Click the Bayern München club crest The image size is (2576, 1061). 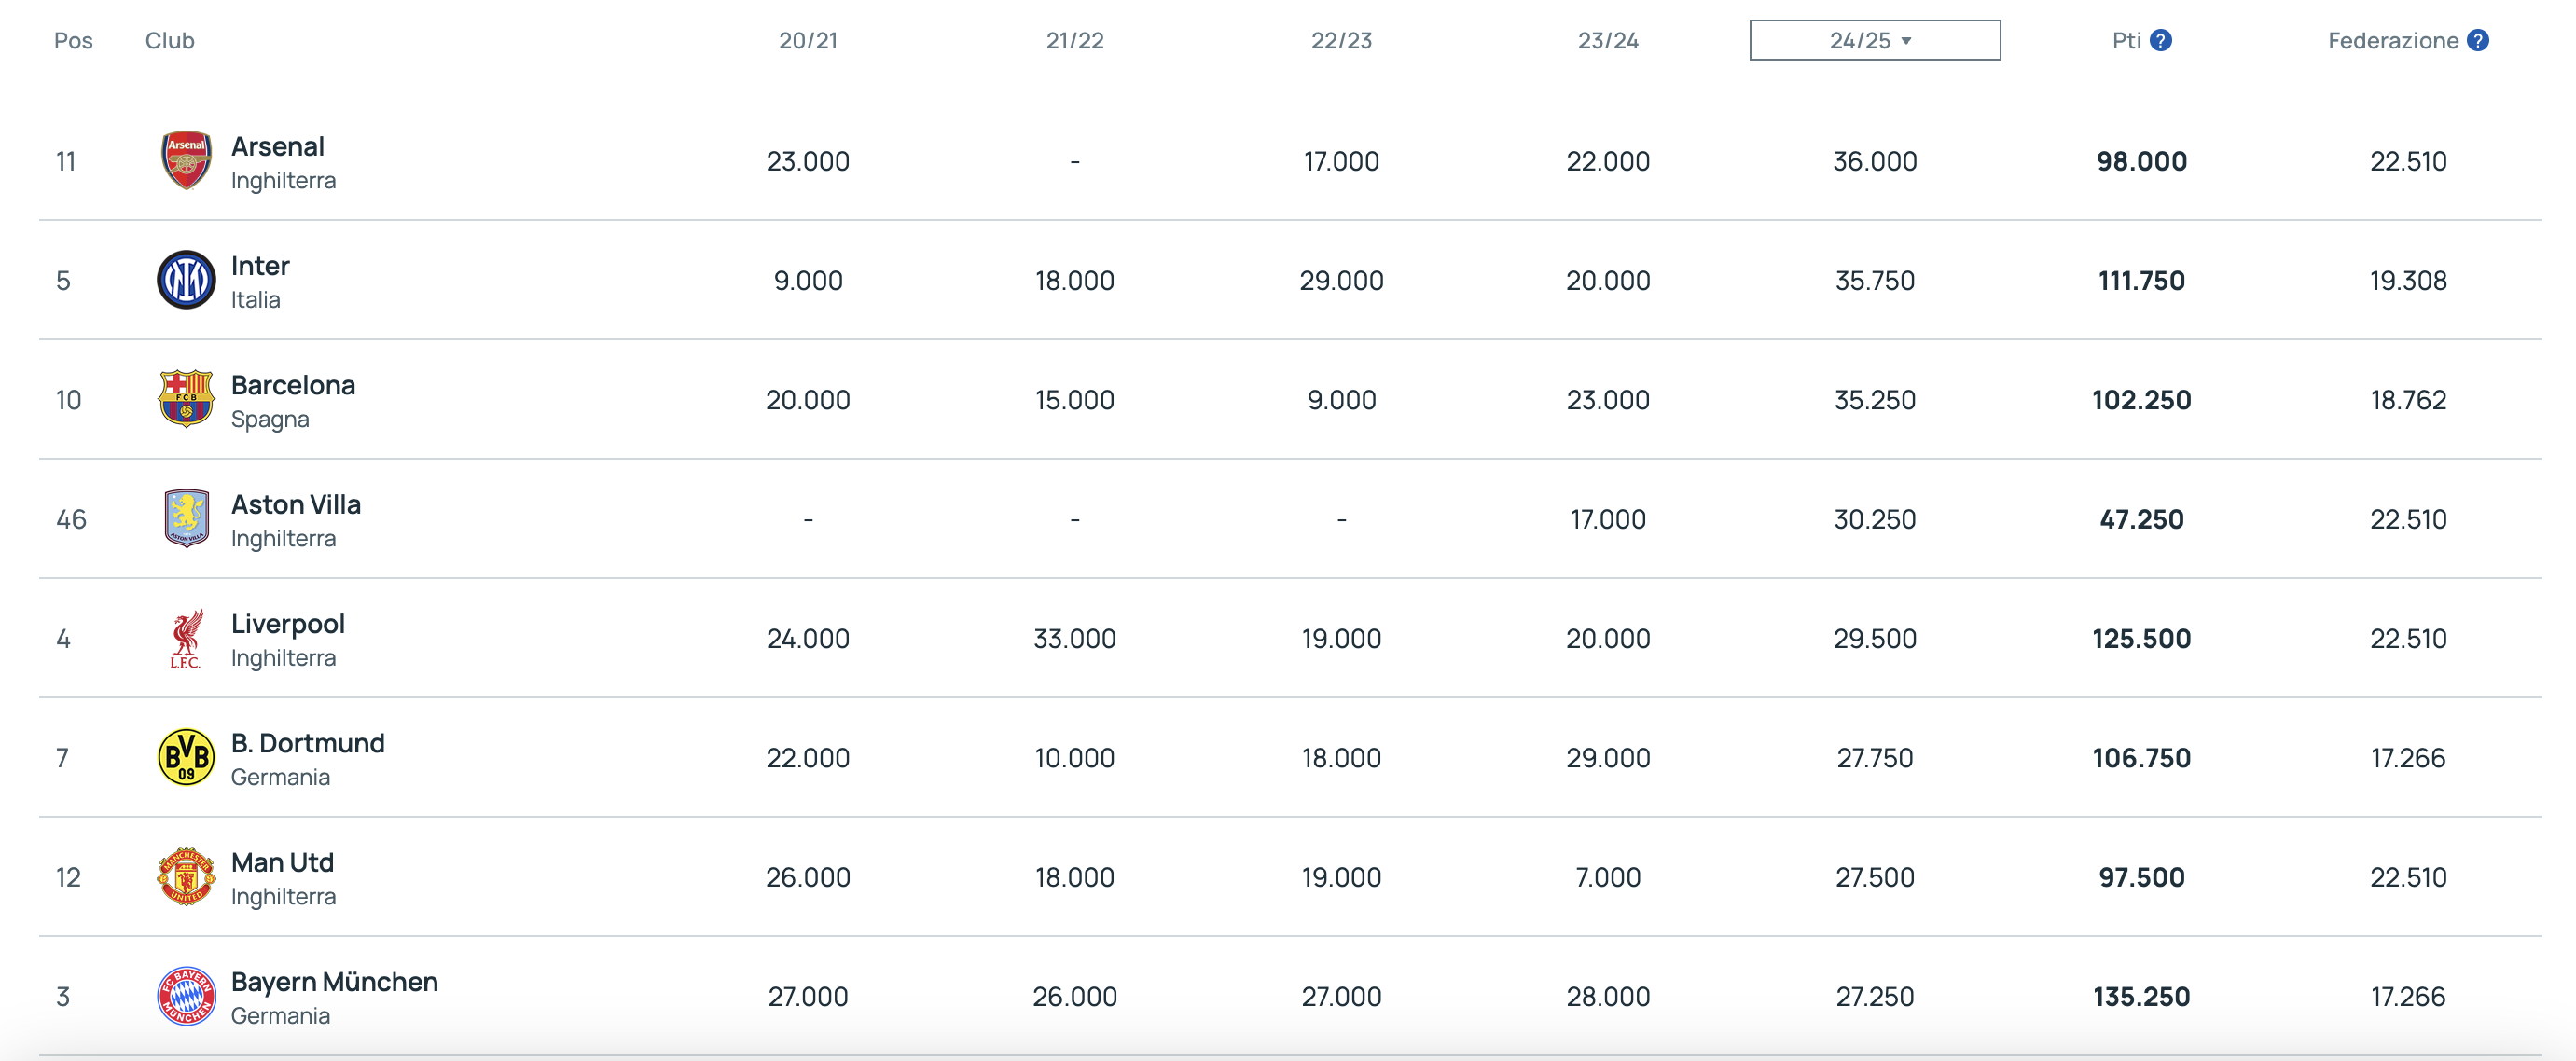tap(186, 996)
